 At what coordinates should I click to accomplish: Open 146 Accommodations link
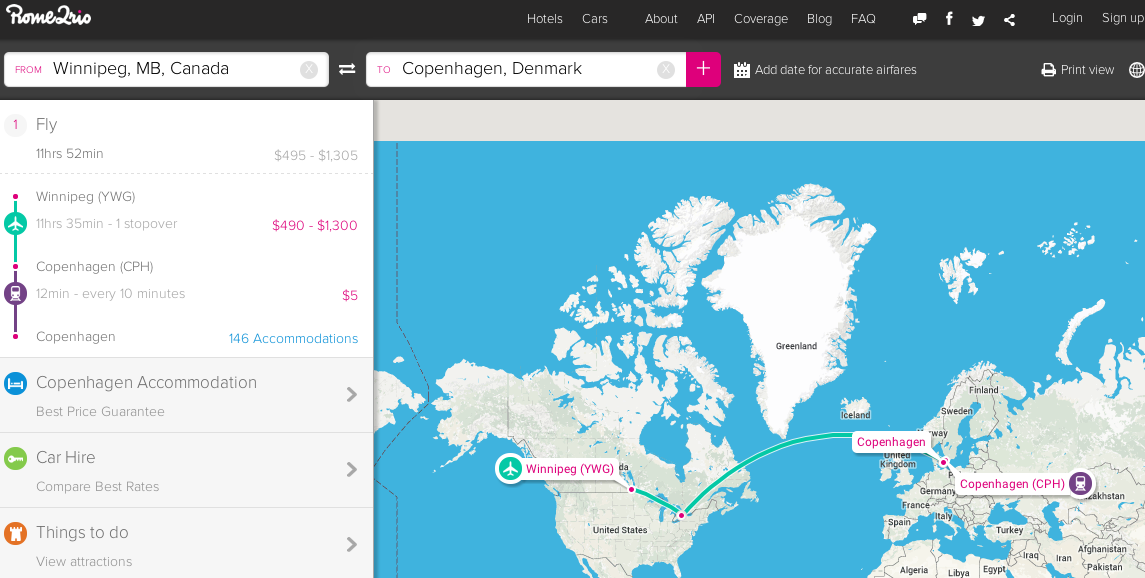(294, 339)
